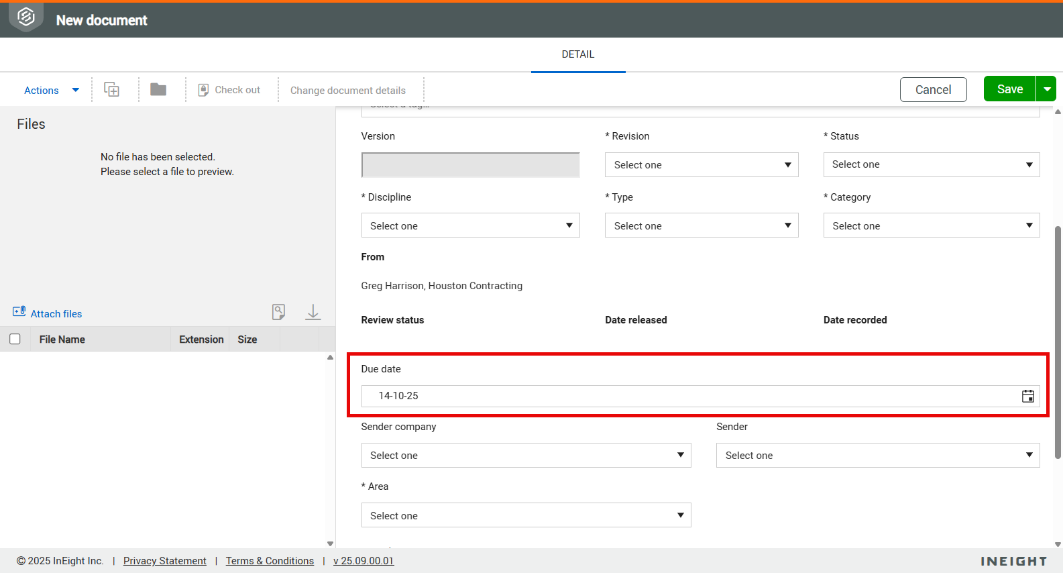The width and height of the screenshot is (1063, 573).
Task: Expand the Sender company dropdown
Action: click(x=525, y=456)
